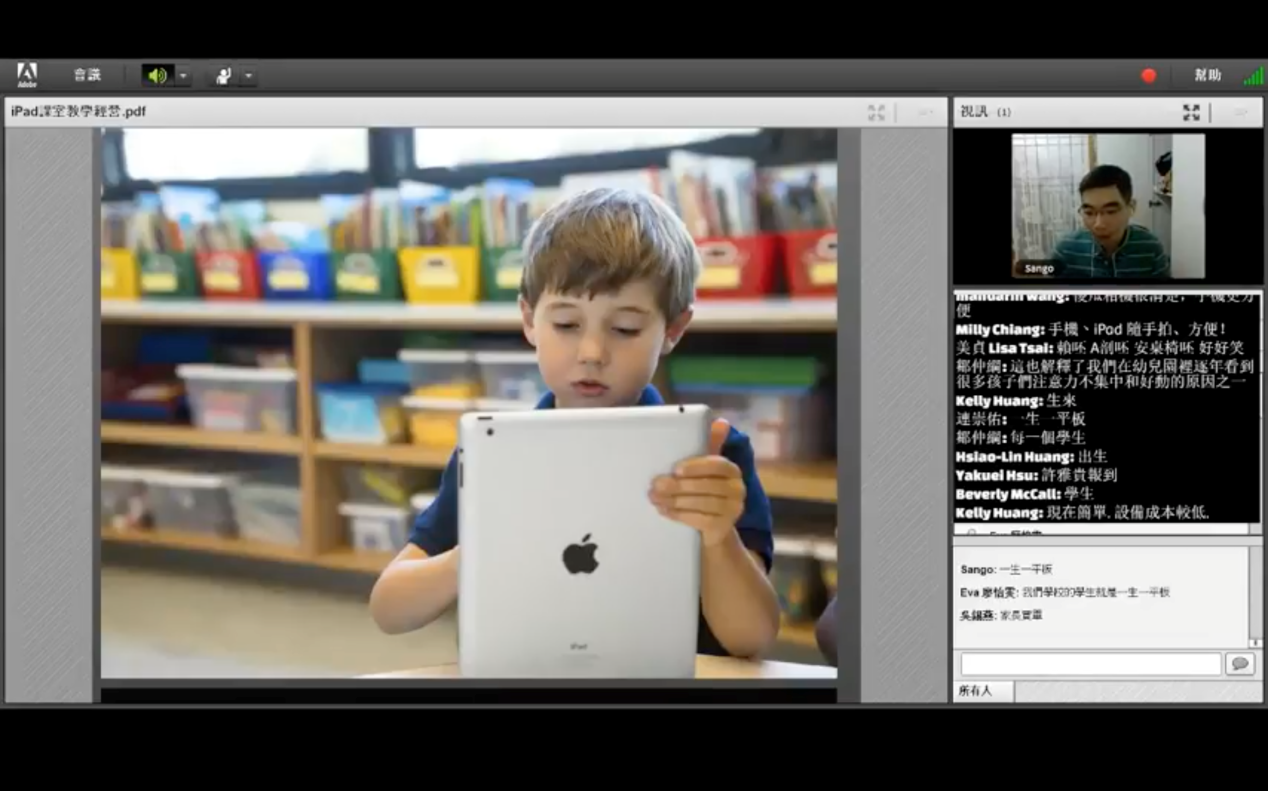Image resolution: width=1268 pixels, height=791 pixels.
Task: Click the Adobe logo in the top bar
Action: (x=27, y=75)
